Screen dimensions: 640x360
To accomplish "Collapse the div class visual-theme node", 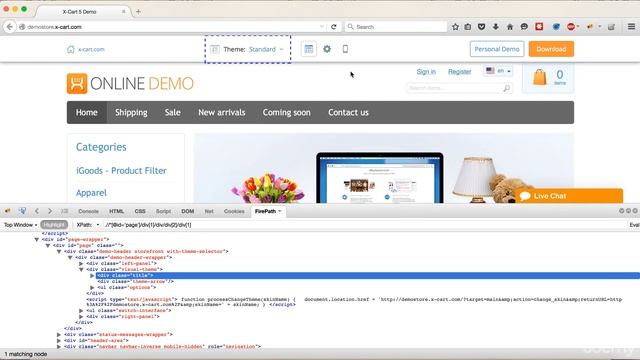I will [81, 269].
